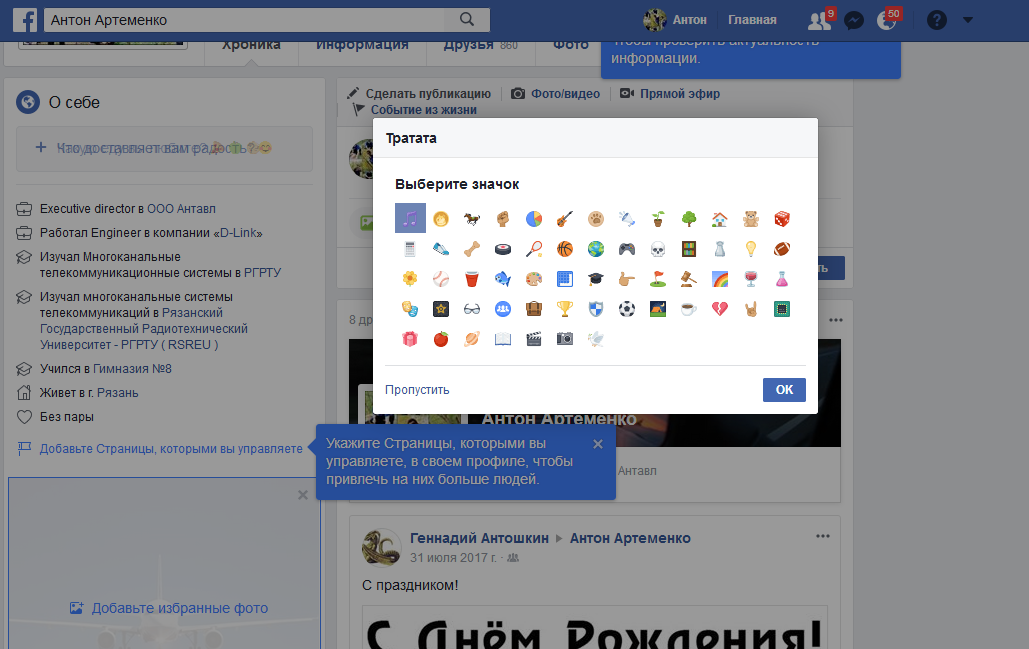
Task: Select the guitar icon in the picker
Action: (x=564, y=218)
